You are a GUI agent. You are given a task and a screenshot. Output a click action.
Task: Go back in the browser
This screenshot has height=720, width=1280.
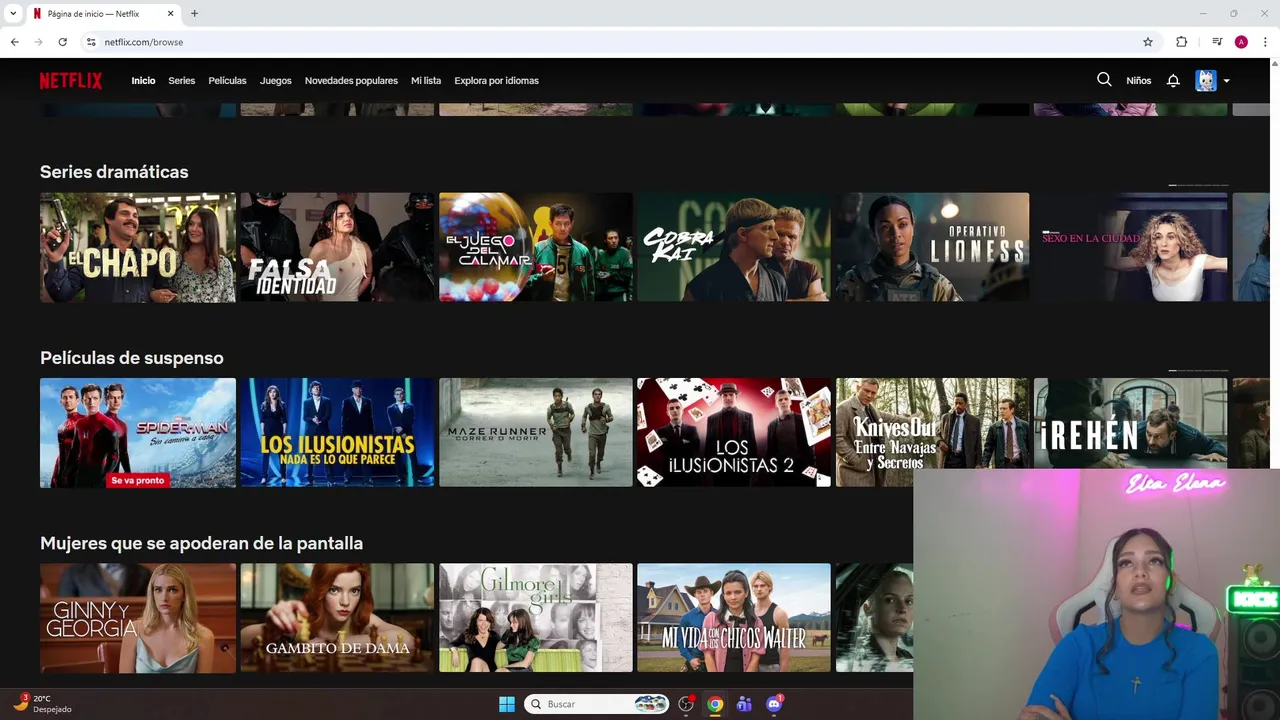(15, 42)
